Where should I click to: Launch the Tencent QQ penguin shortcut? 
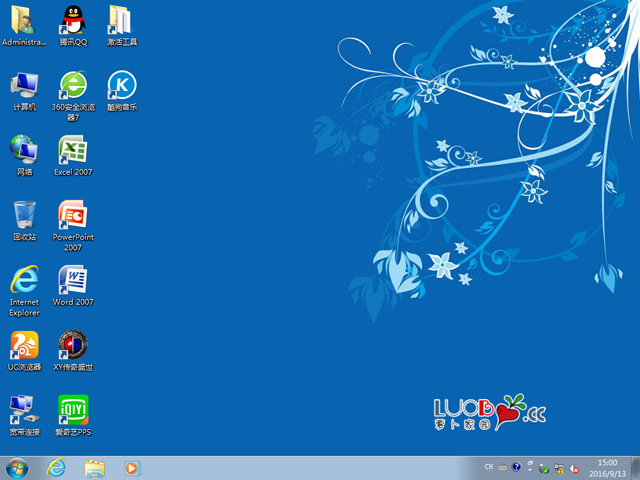[73, 25]
